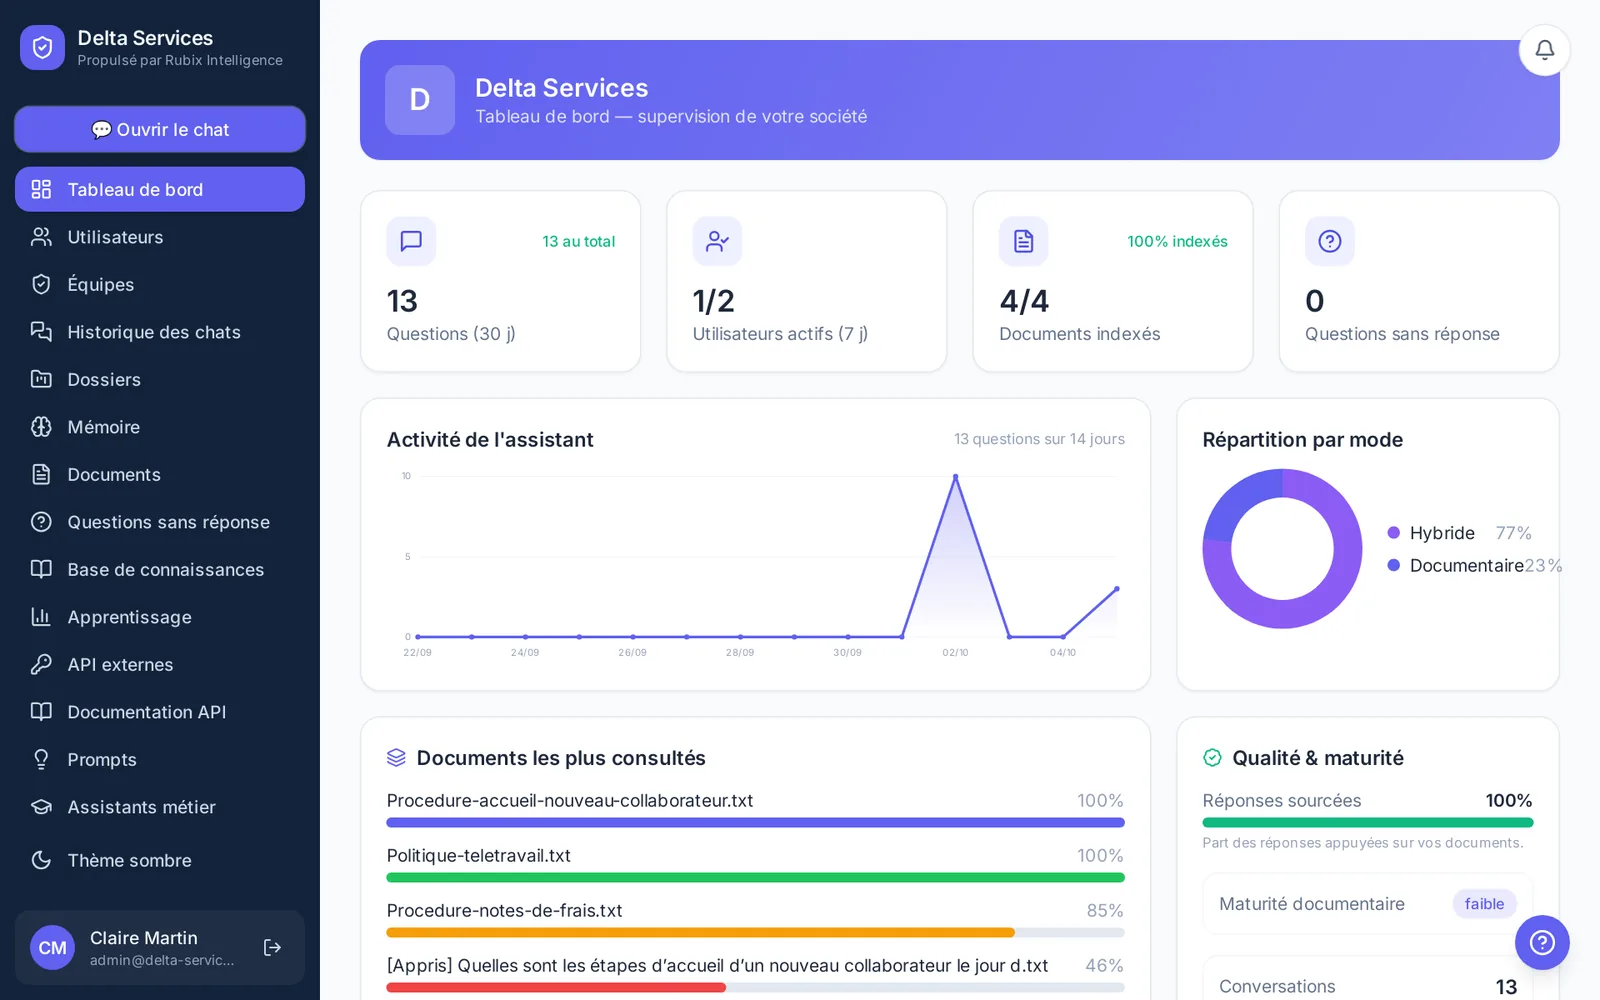Click the user-check icon on Utilisateurs actifs card

717,241
